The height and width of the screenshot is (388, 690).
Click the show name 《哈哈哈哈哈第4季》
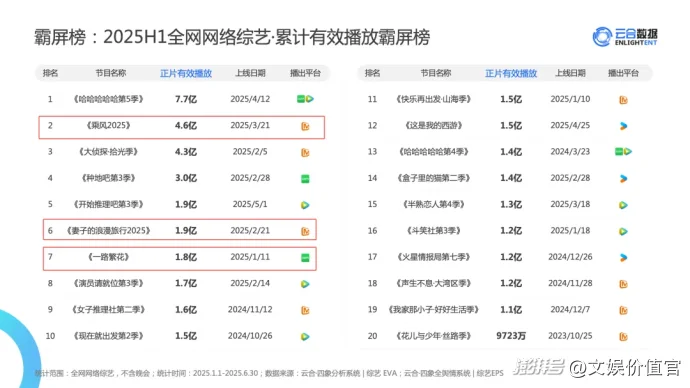click(x=433, y=152)
